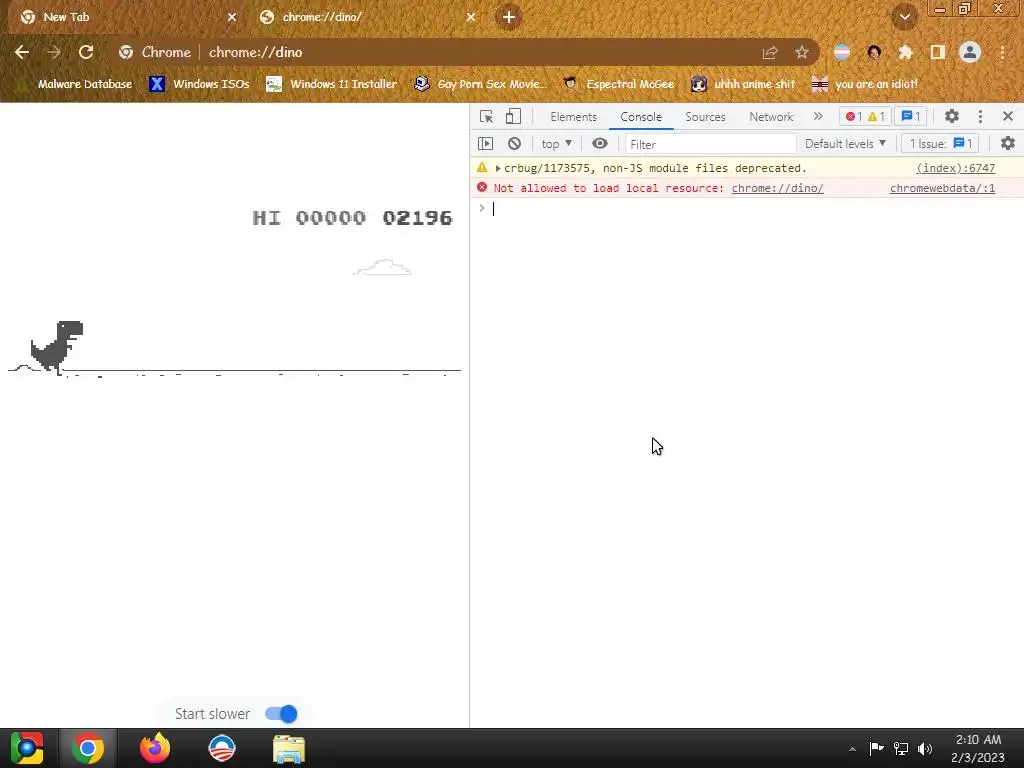Open the Default levels dropdown

point(845,144)
